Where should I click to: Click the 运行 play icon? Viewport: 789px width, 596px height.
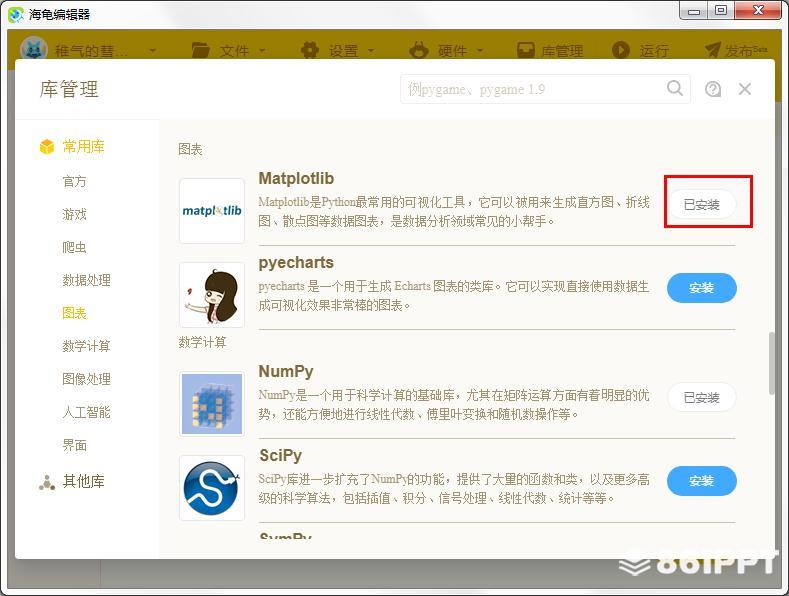(620, 50)
